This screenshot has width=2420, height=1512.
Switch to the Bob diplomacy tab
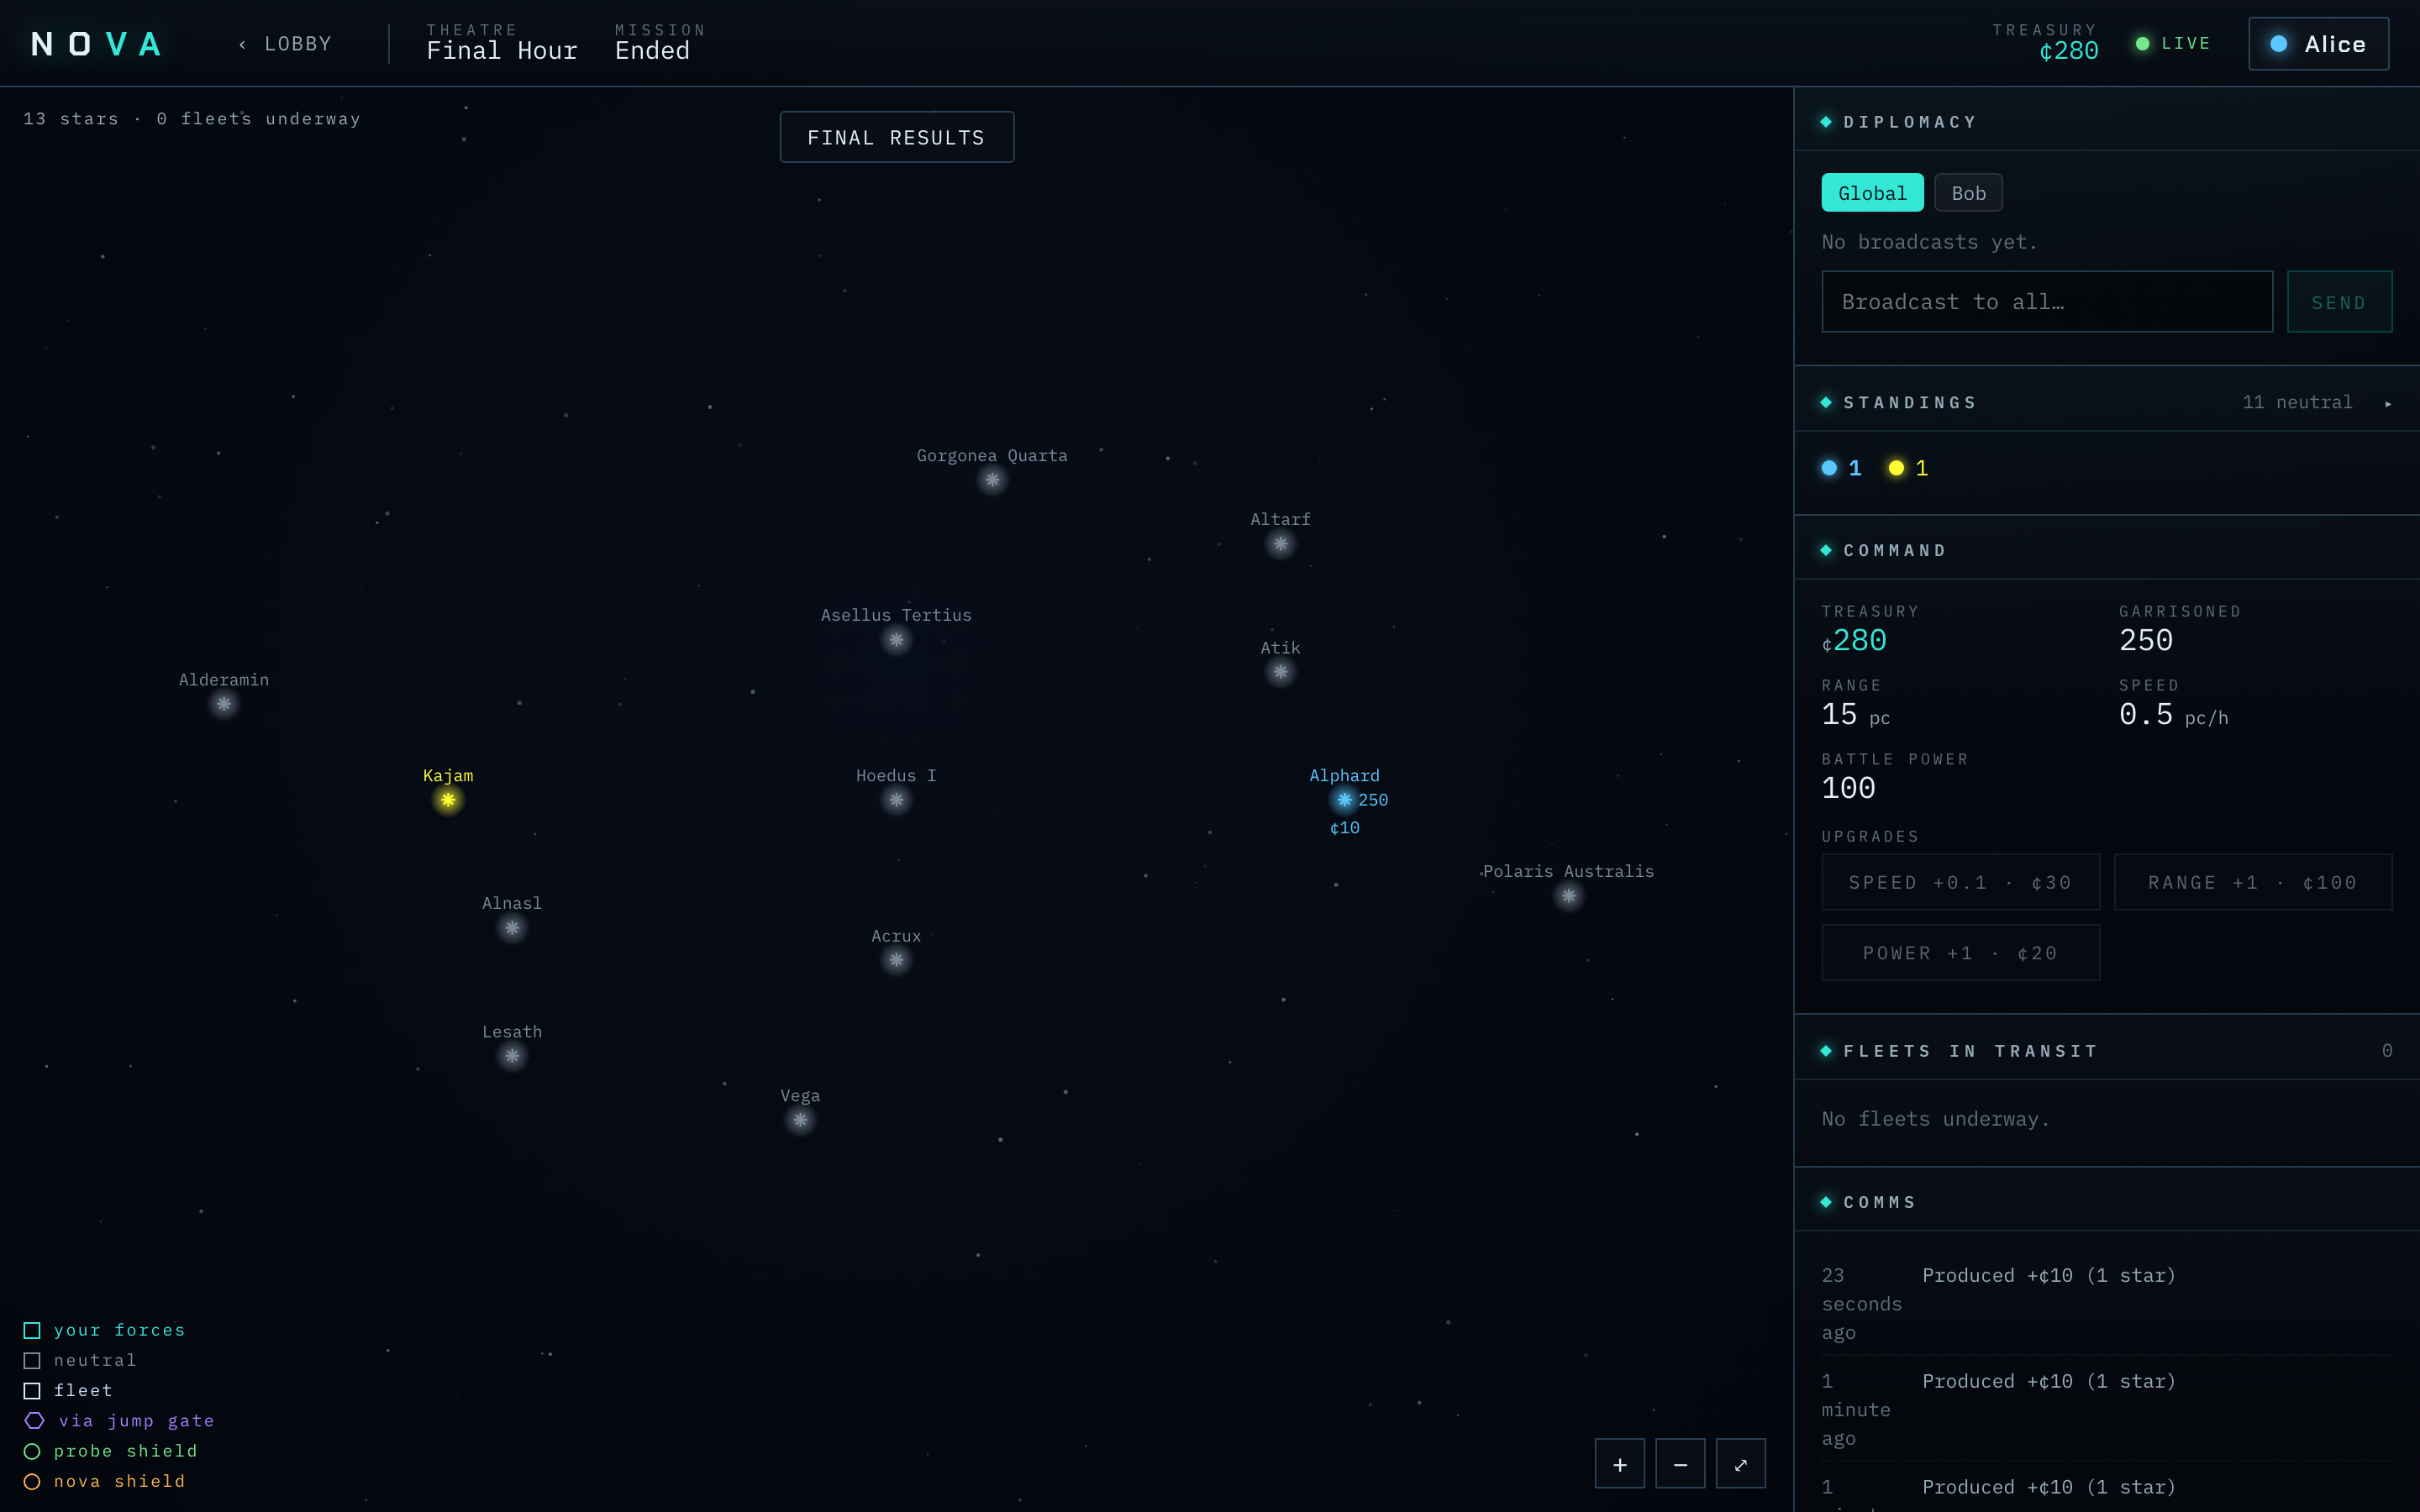tap(1968, 193)
